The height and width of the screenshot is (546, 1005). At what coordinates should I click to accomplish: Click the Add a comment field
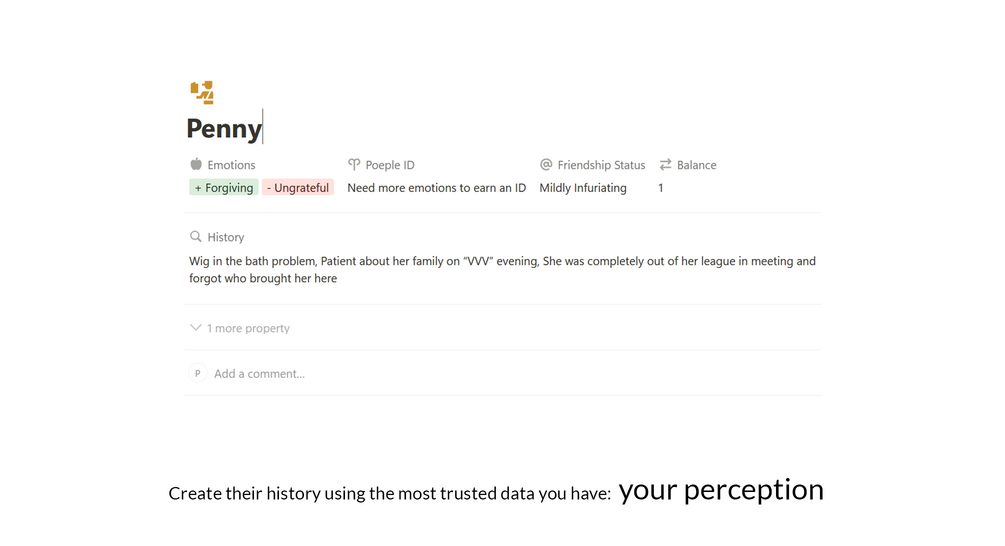point(260,374)
